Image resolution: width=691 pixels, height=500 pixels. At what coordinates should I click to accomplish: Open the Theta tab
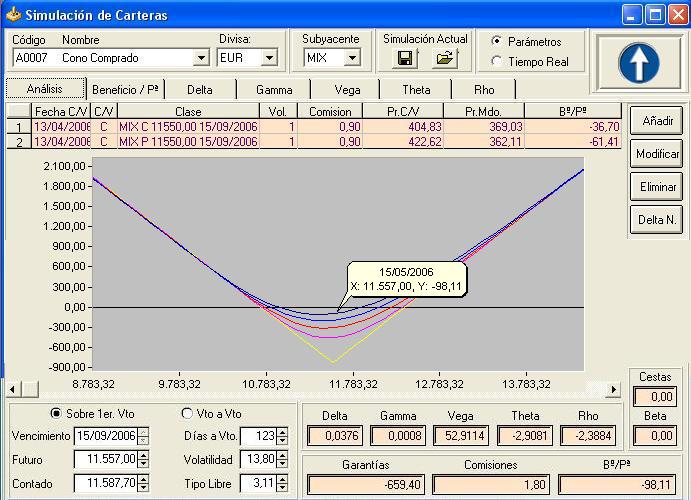[x=416, y=89]
